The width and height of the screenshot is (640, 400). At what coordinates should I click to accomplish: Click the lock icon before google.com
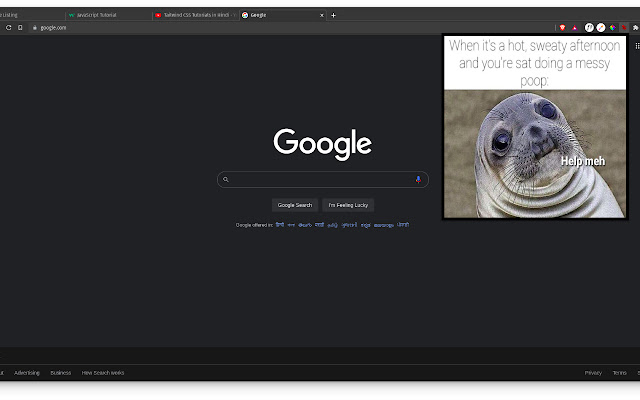click(35, 28)
